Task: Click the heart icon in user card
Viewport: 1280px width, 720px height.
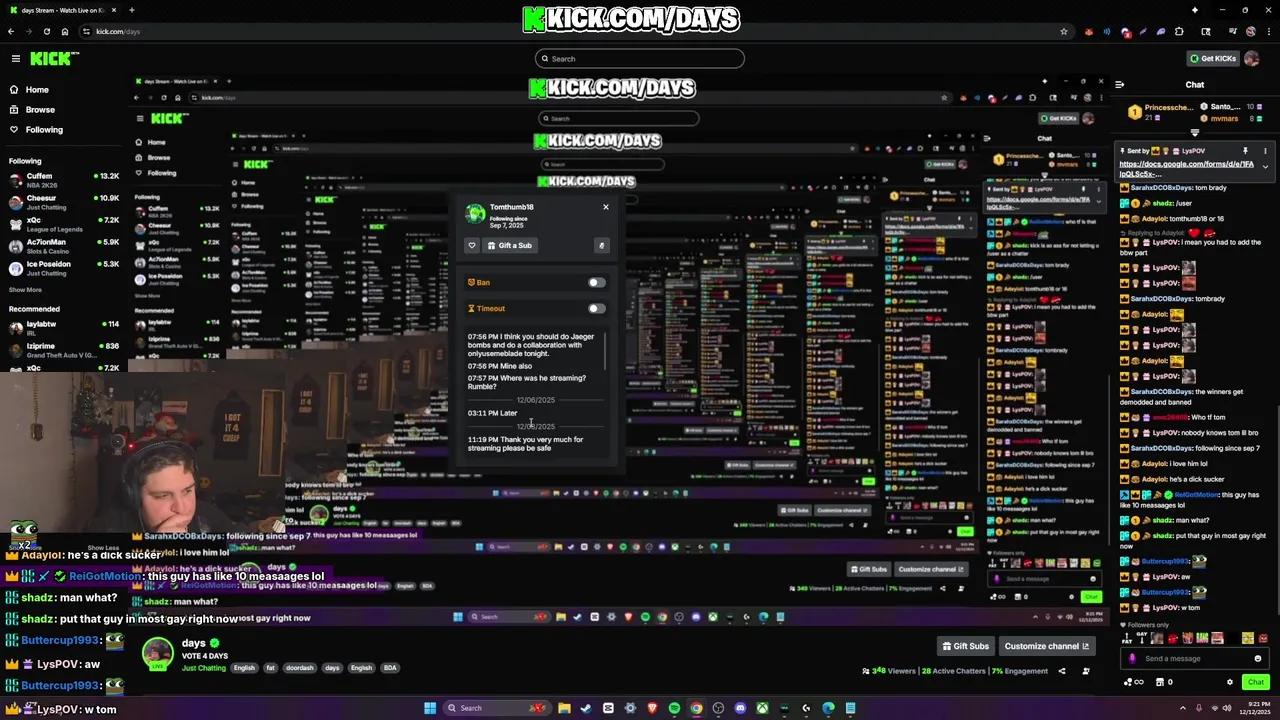Action: [472, 245]
